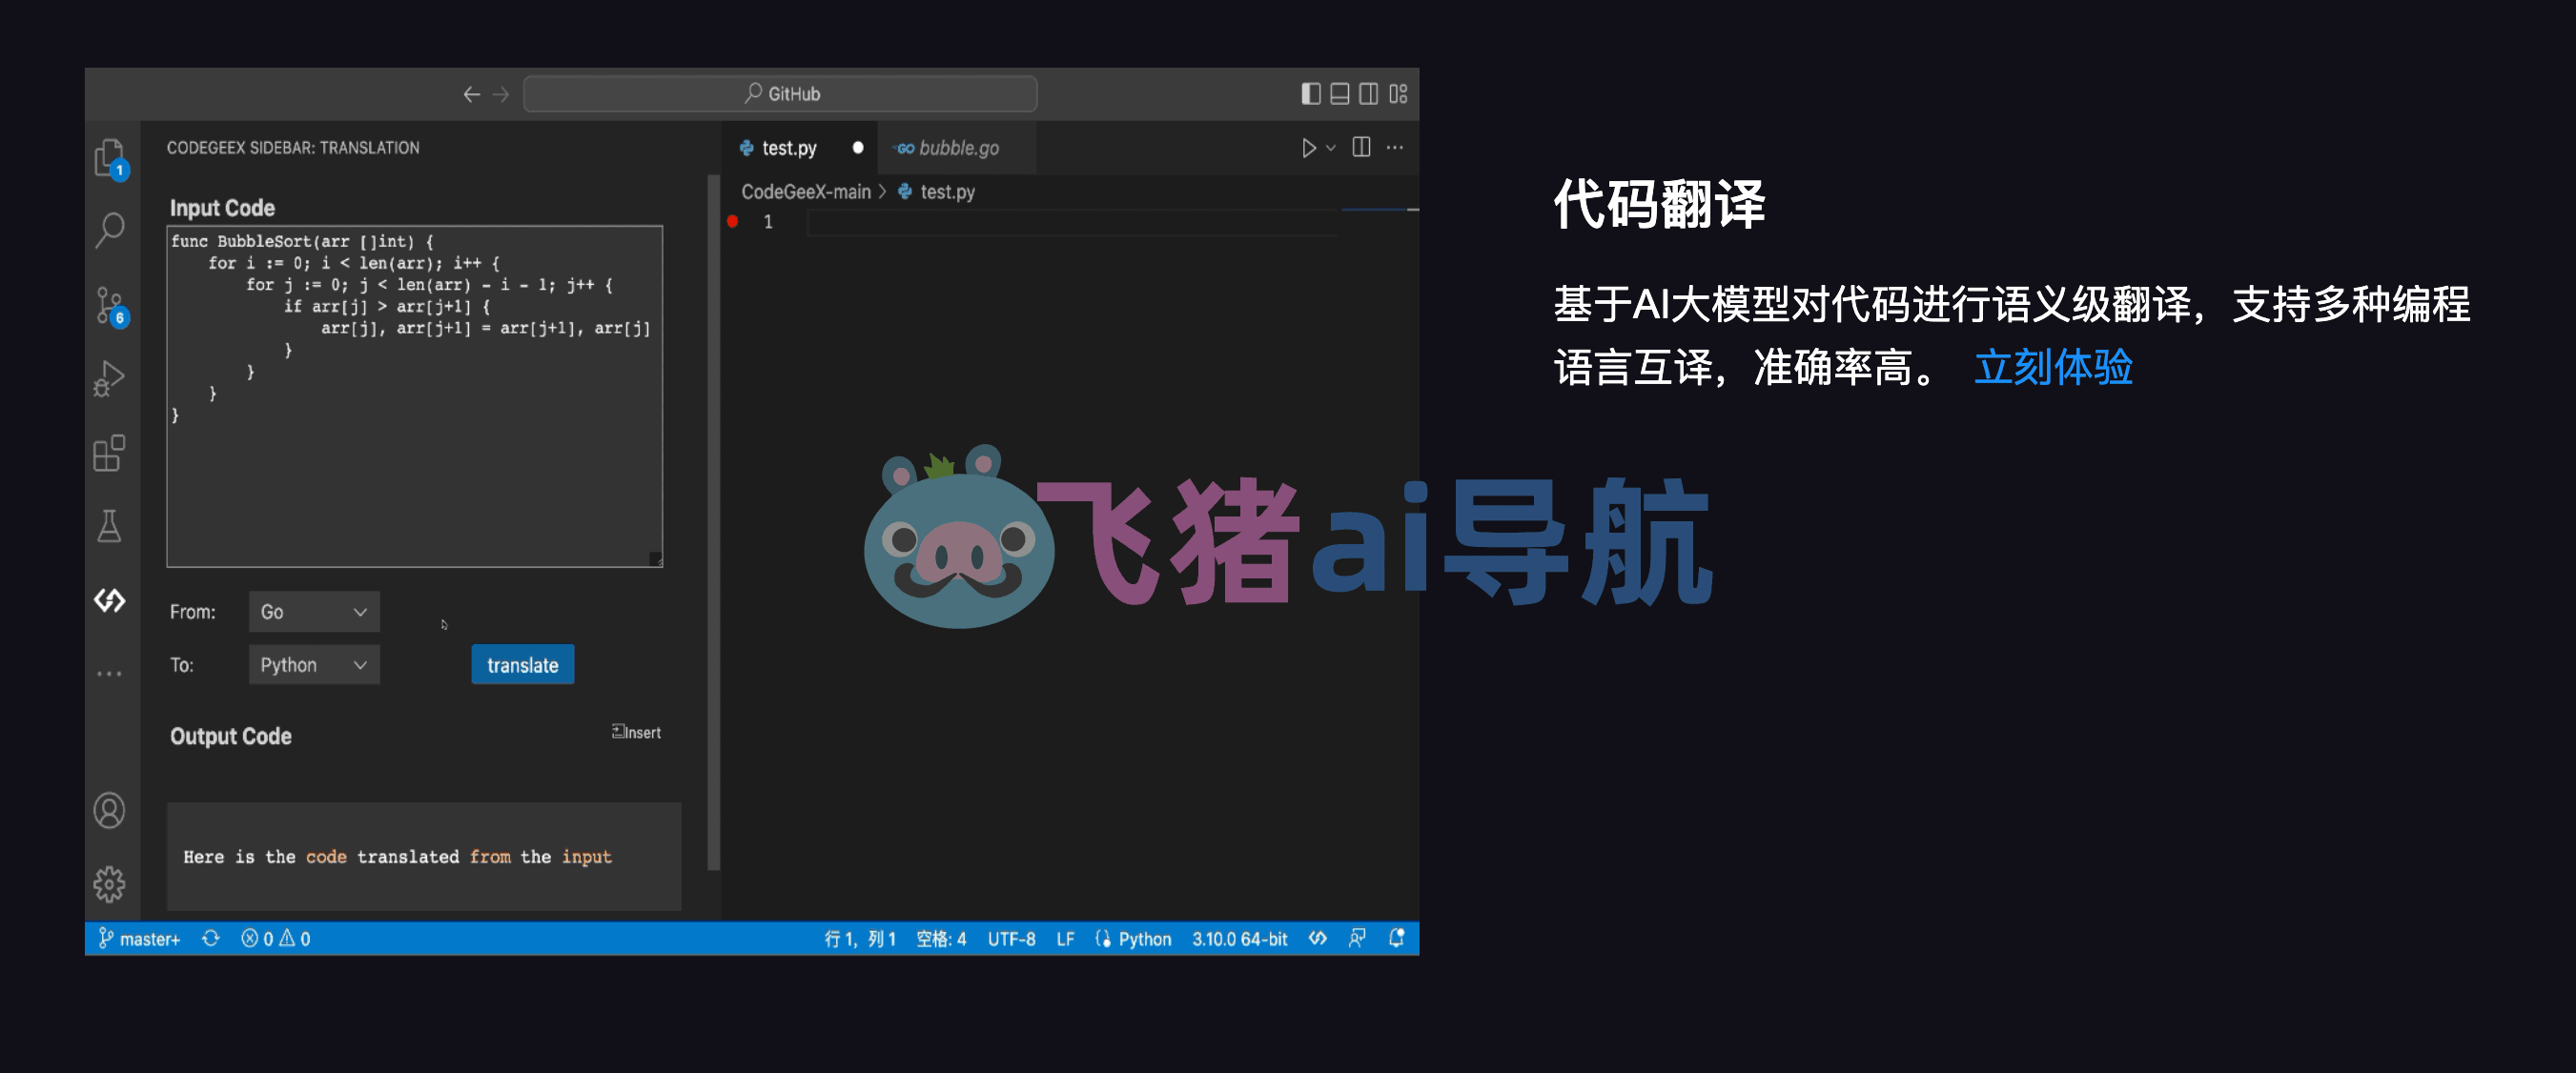
Task: Click into editor line 1
Action: pyautogui.click(x=1070, y=222)
